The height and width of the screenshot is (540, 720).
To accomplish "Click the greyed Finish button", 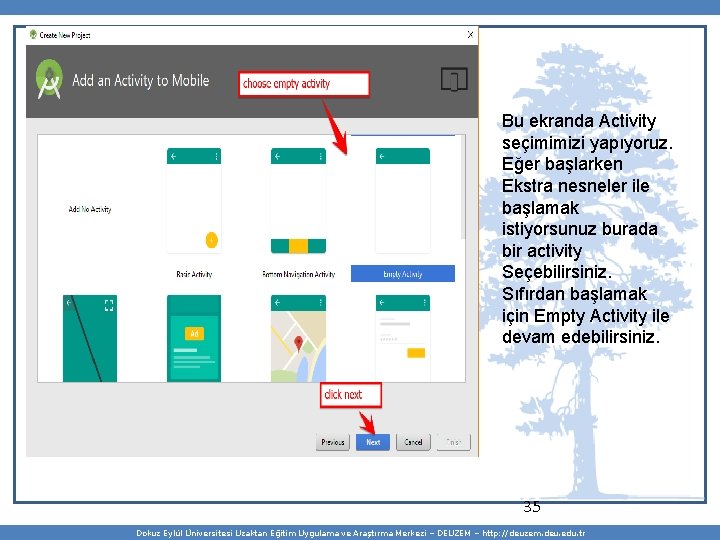I will 454,442.
